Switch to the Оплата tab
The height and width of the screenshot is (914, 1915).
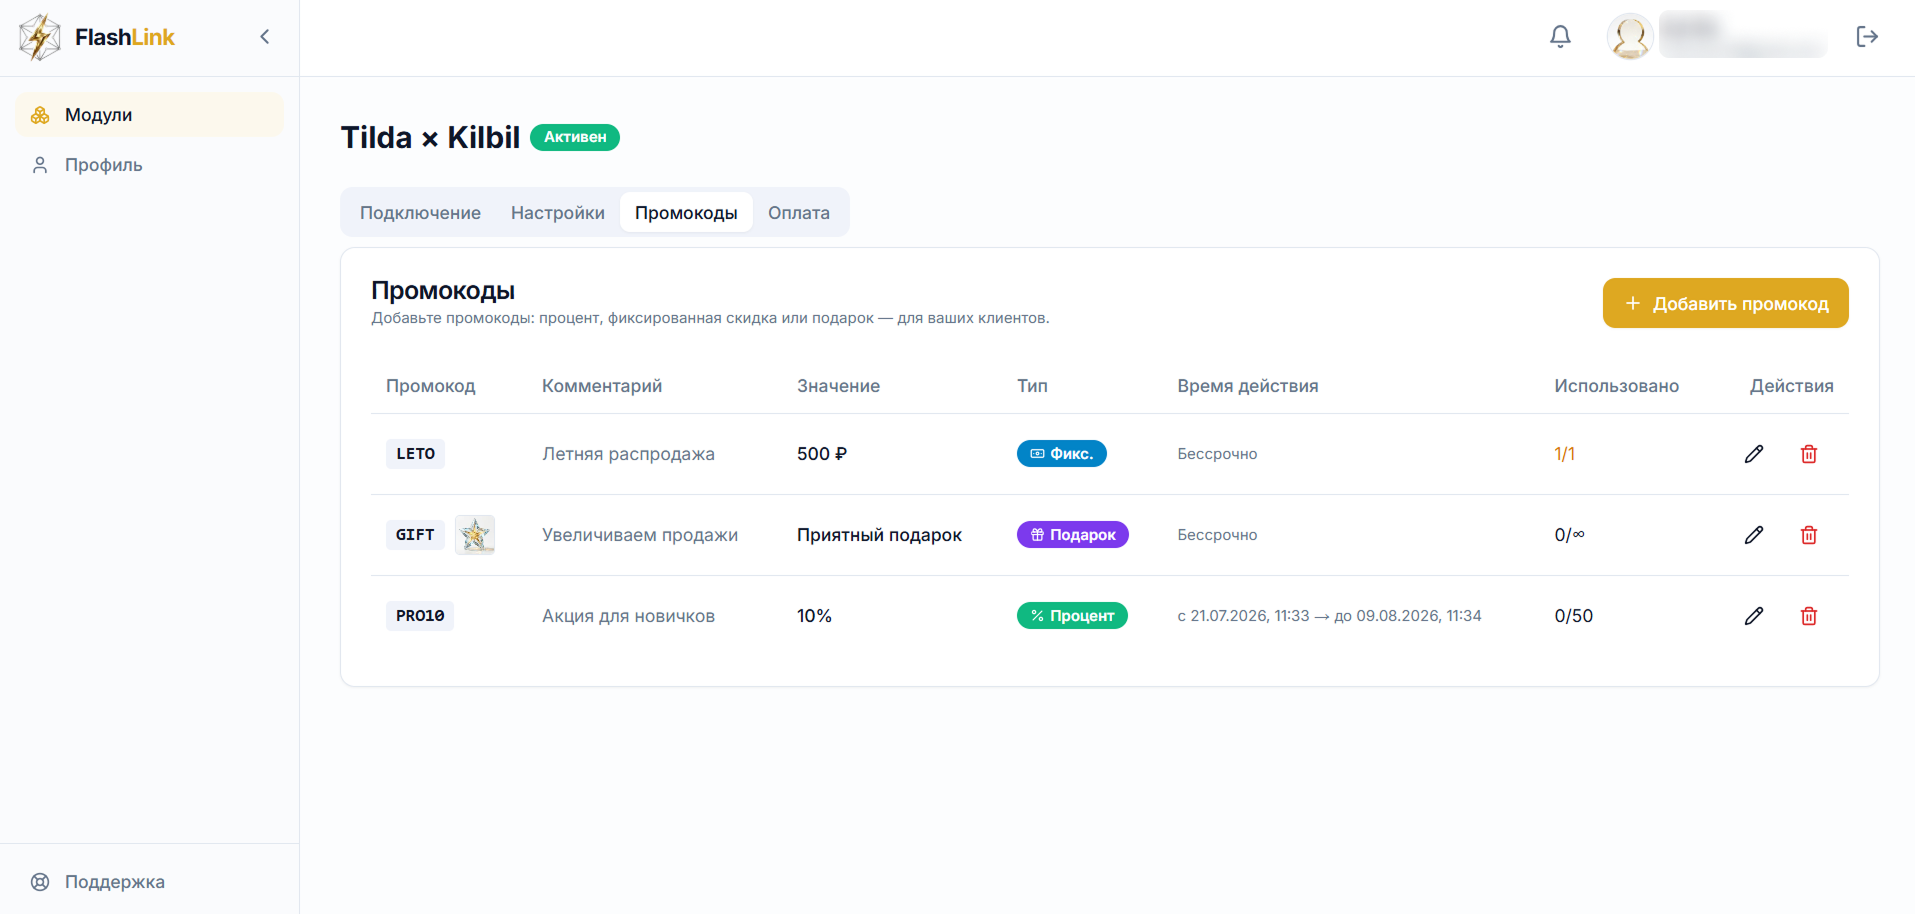click(799, 213)
